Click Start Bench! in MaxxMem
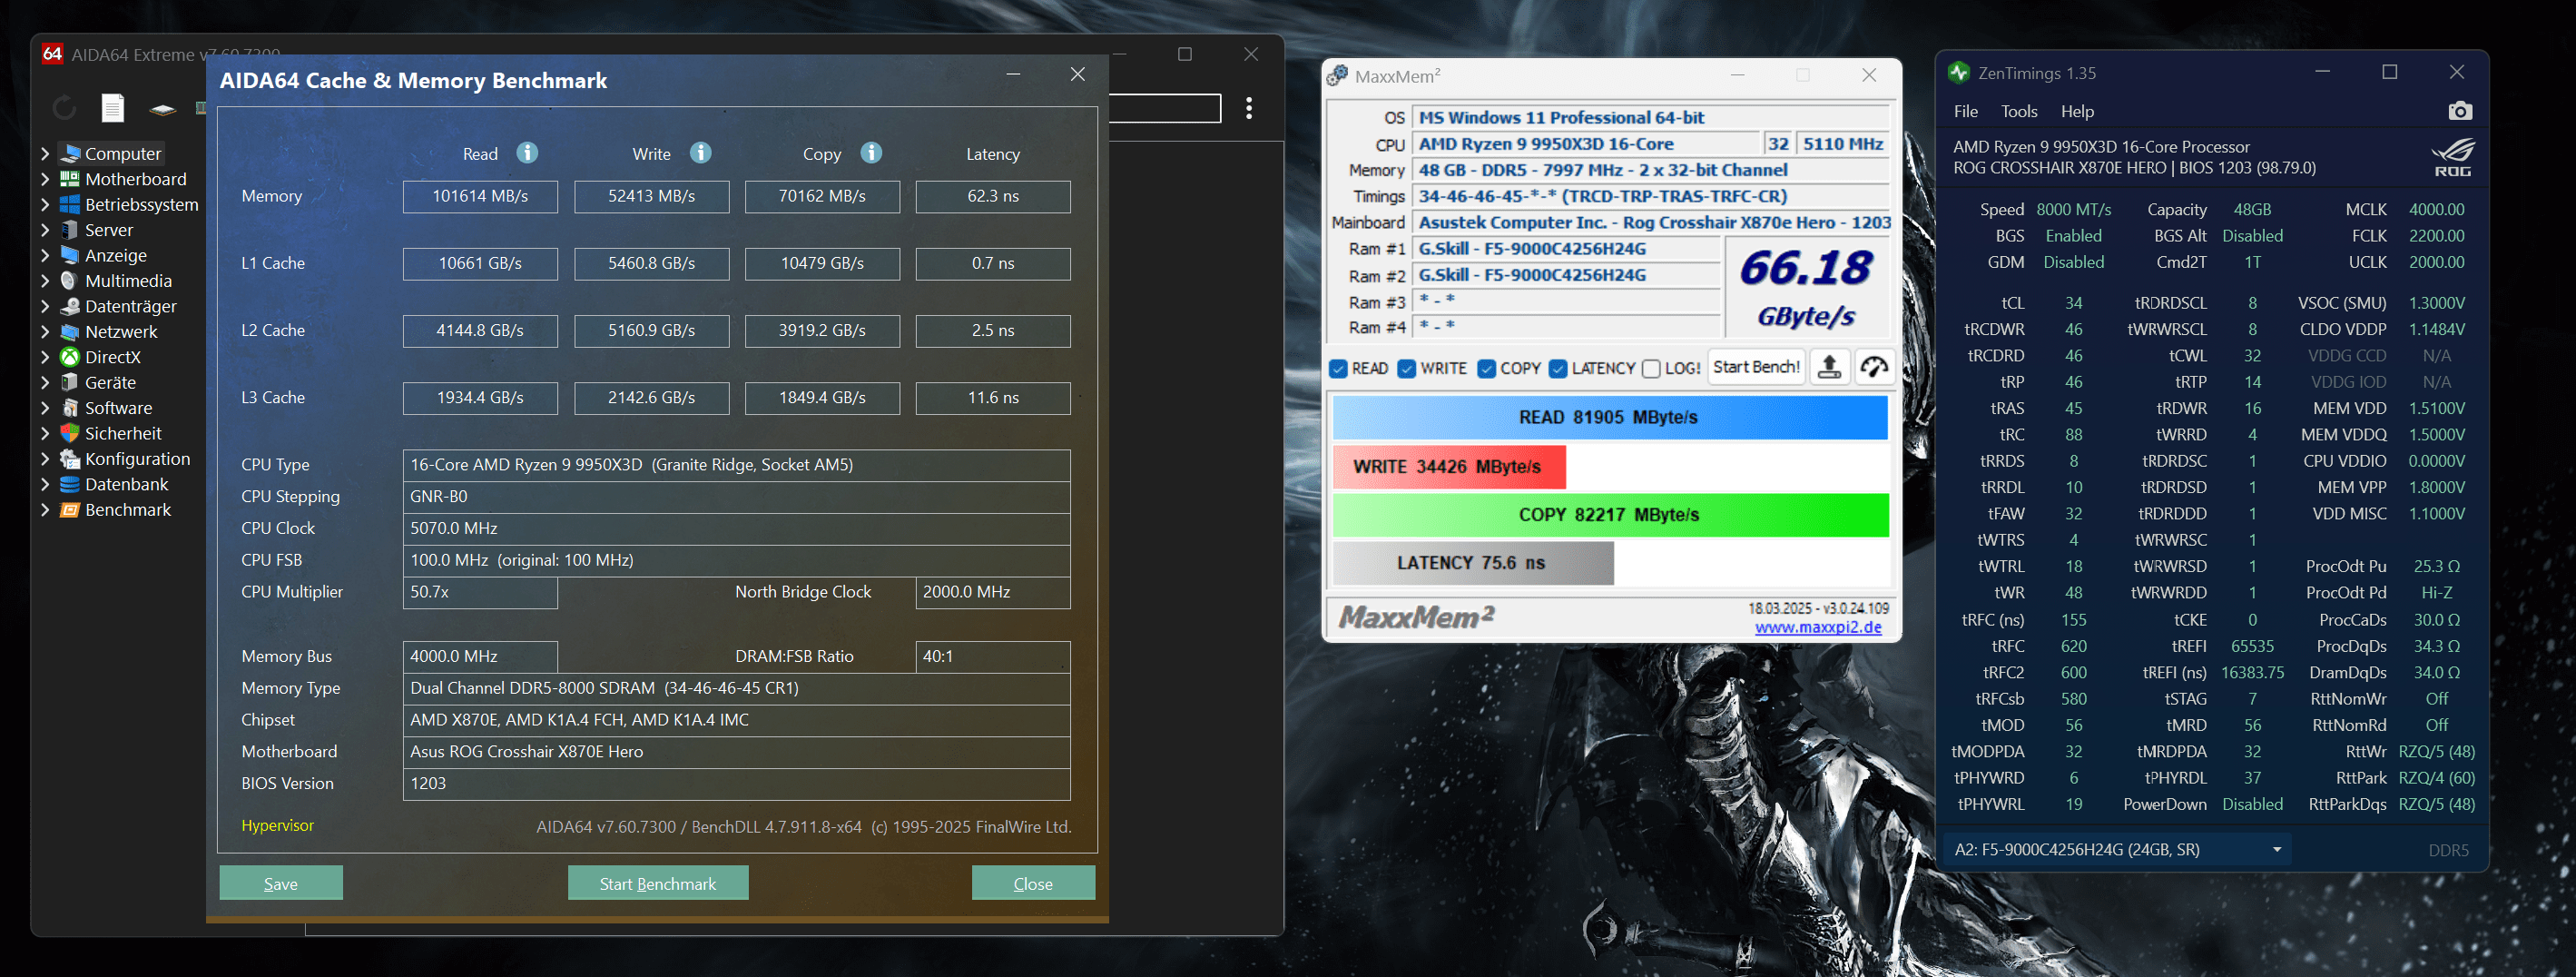Screen dimensions: 2576x977 (1756, 367)
